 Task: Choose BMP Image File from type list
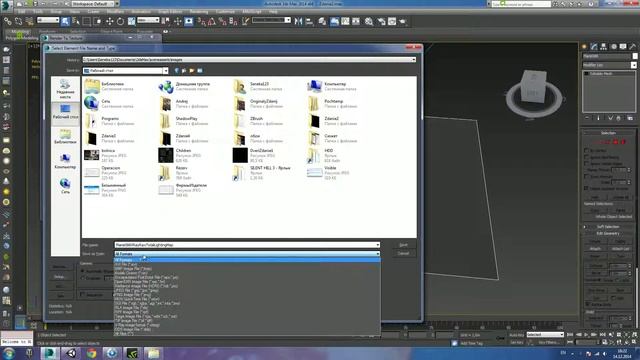(133, 269)
